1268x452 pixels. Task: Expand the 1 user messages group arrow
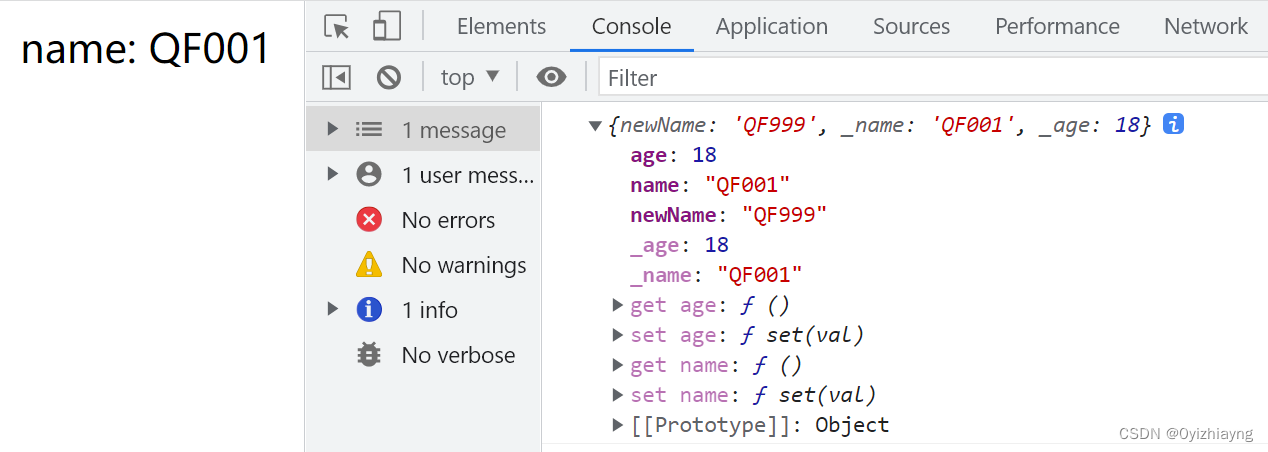point(333,174)
